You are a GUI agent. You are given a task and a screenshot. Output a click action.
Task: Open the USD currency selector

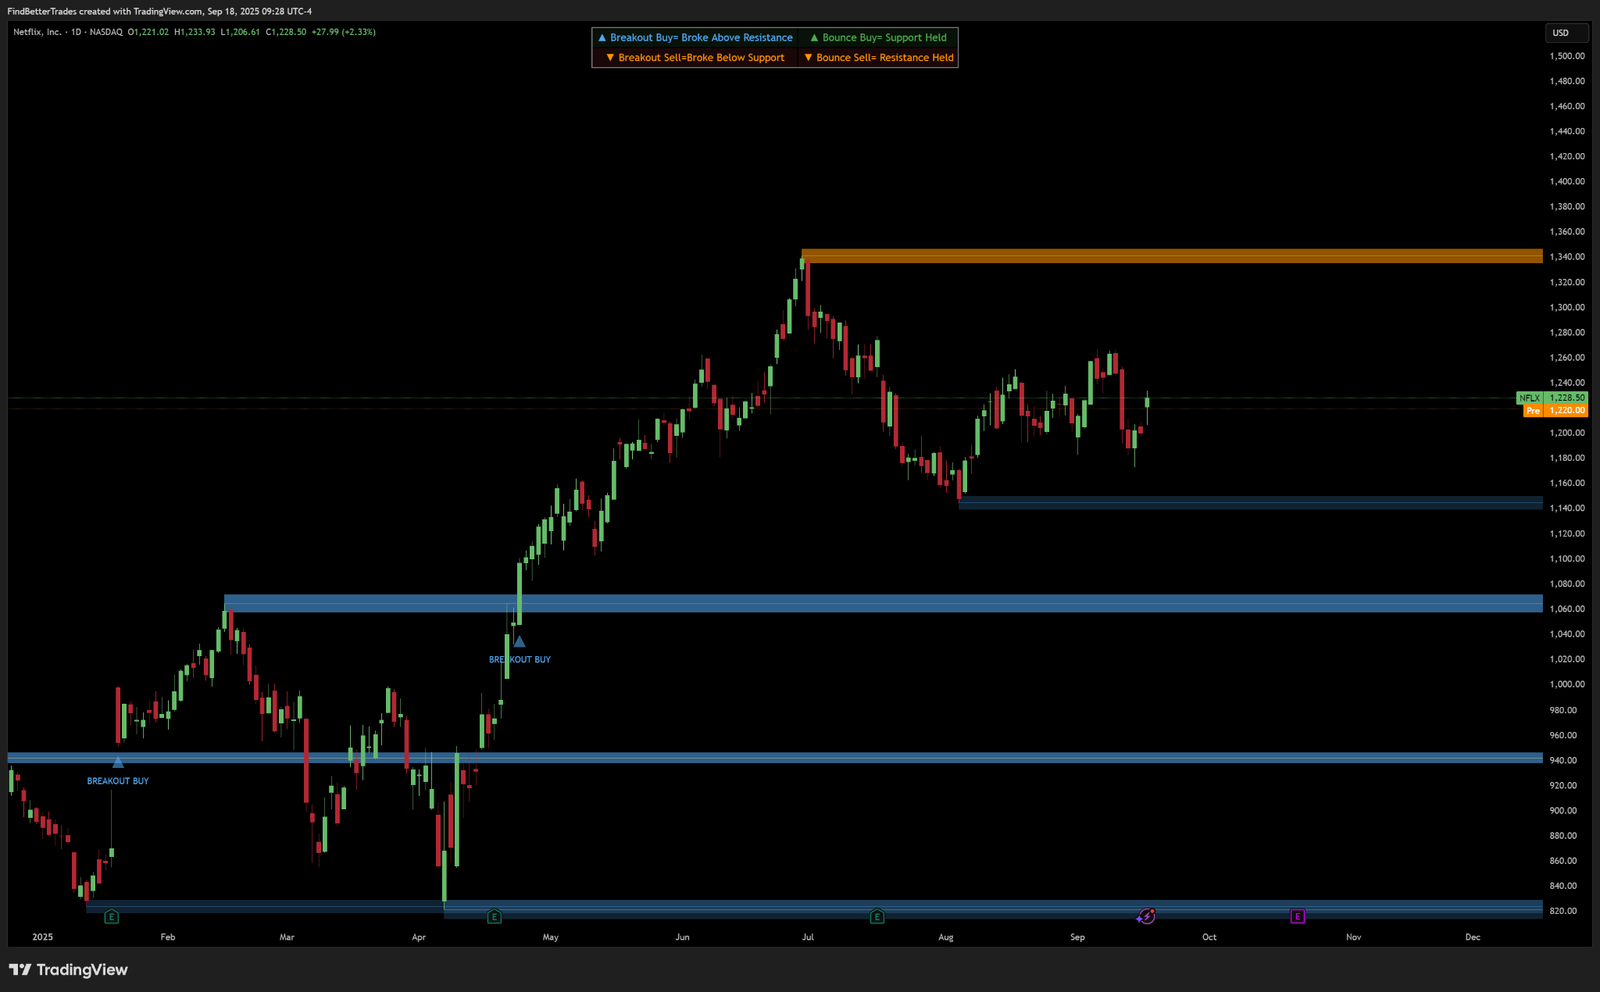coord(1560,33)
